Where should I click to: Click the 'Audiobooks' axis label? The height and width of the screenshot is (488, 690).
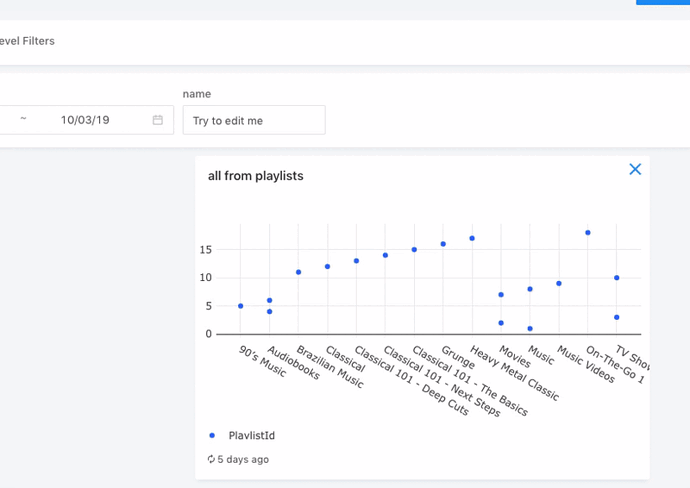pyautogui.click(x=294, y=363)
